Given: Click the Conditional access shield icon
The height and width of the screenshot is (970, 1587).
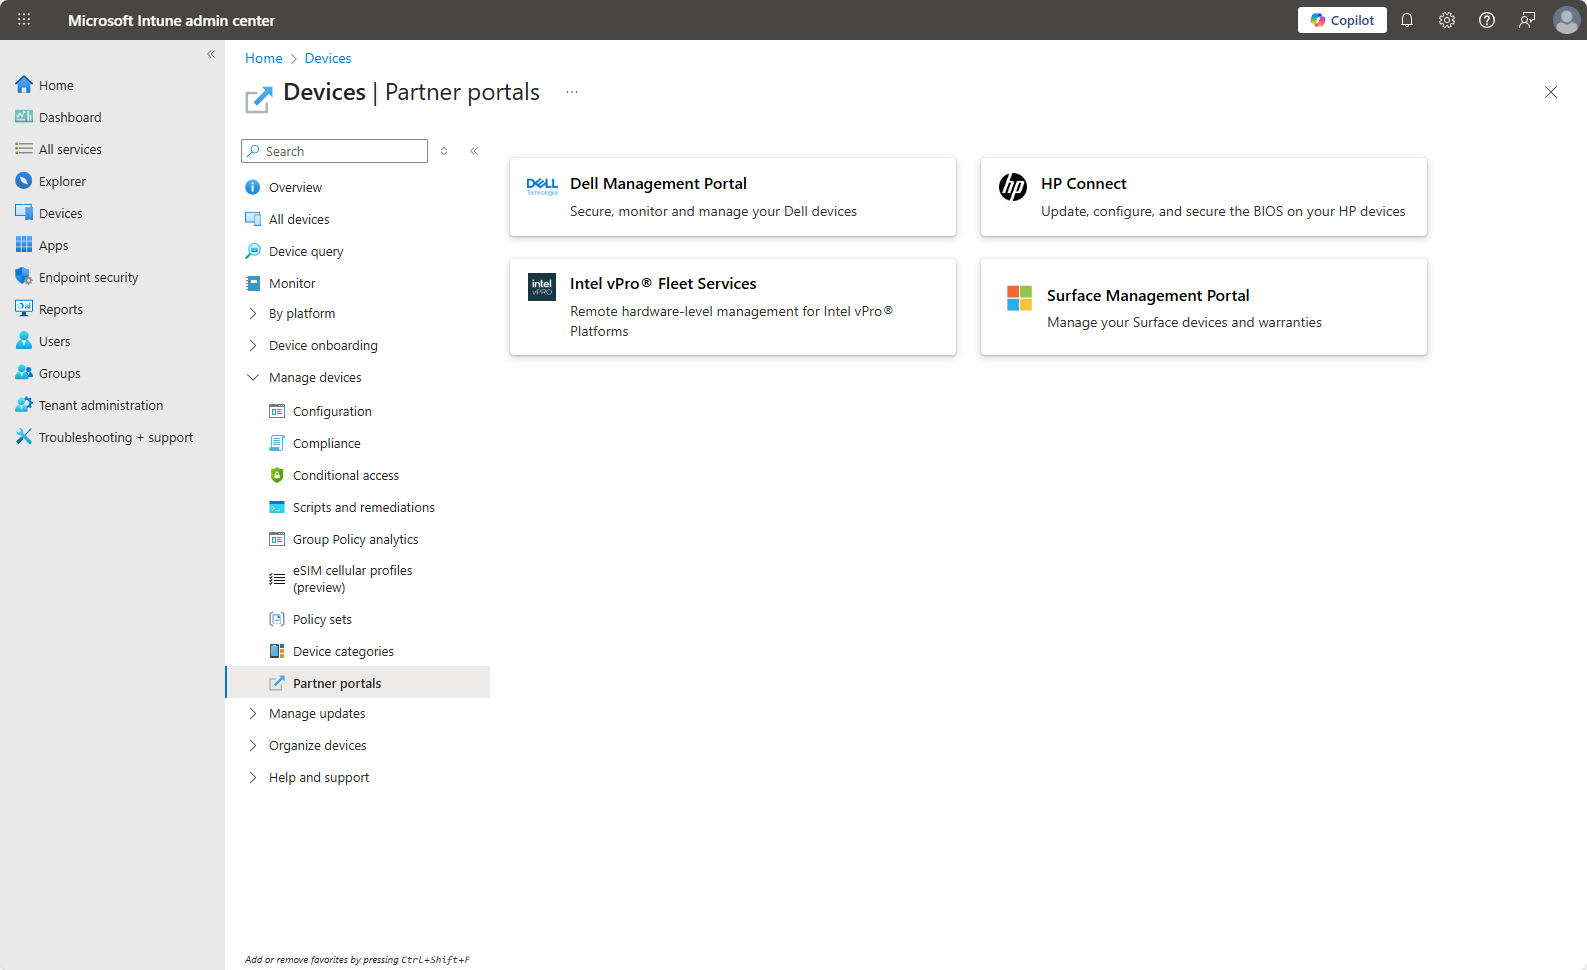Looking at the screenshot, I should tap(277, 475).
